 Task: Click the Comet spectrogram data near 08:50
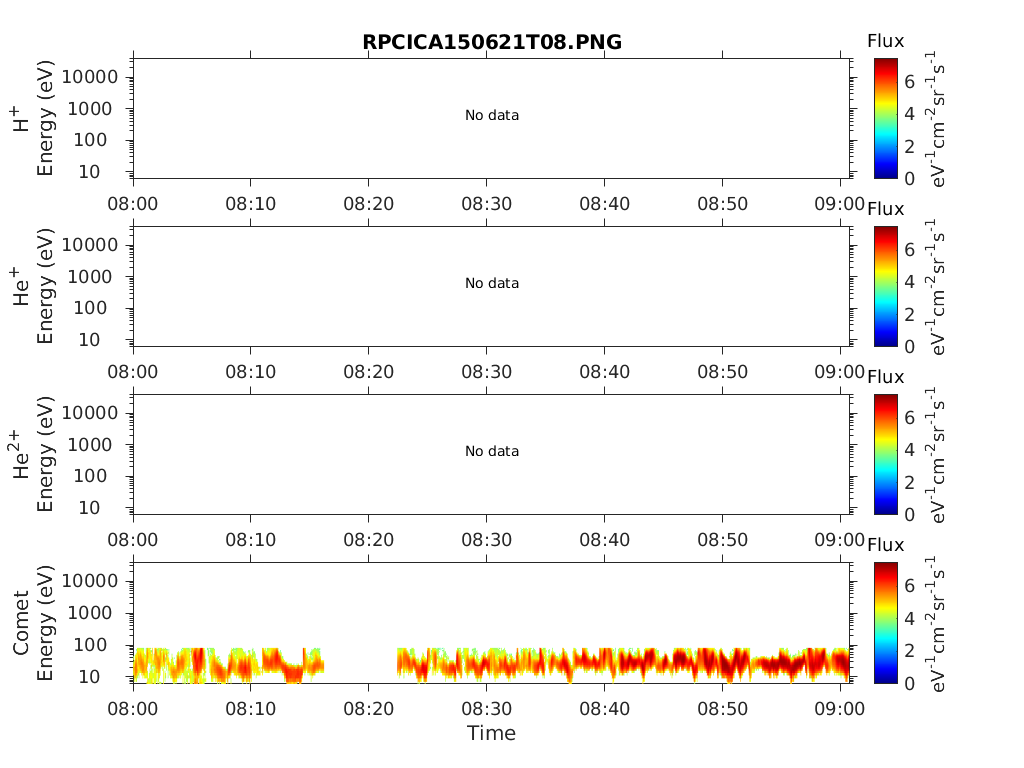click(722, 664)
